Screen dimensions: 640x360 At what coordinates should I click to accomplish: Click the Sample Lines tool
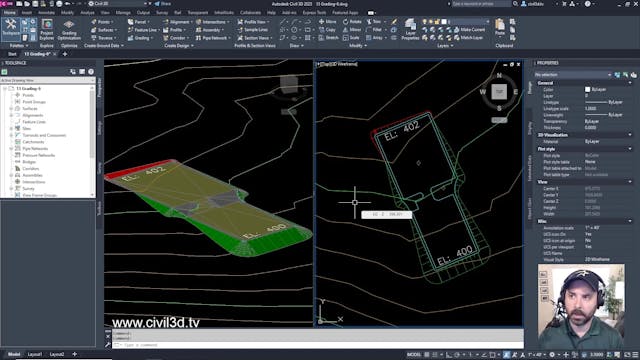point(253,30)
